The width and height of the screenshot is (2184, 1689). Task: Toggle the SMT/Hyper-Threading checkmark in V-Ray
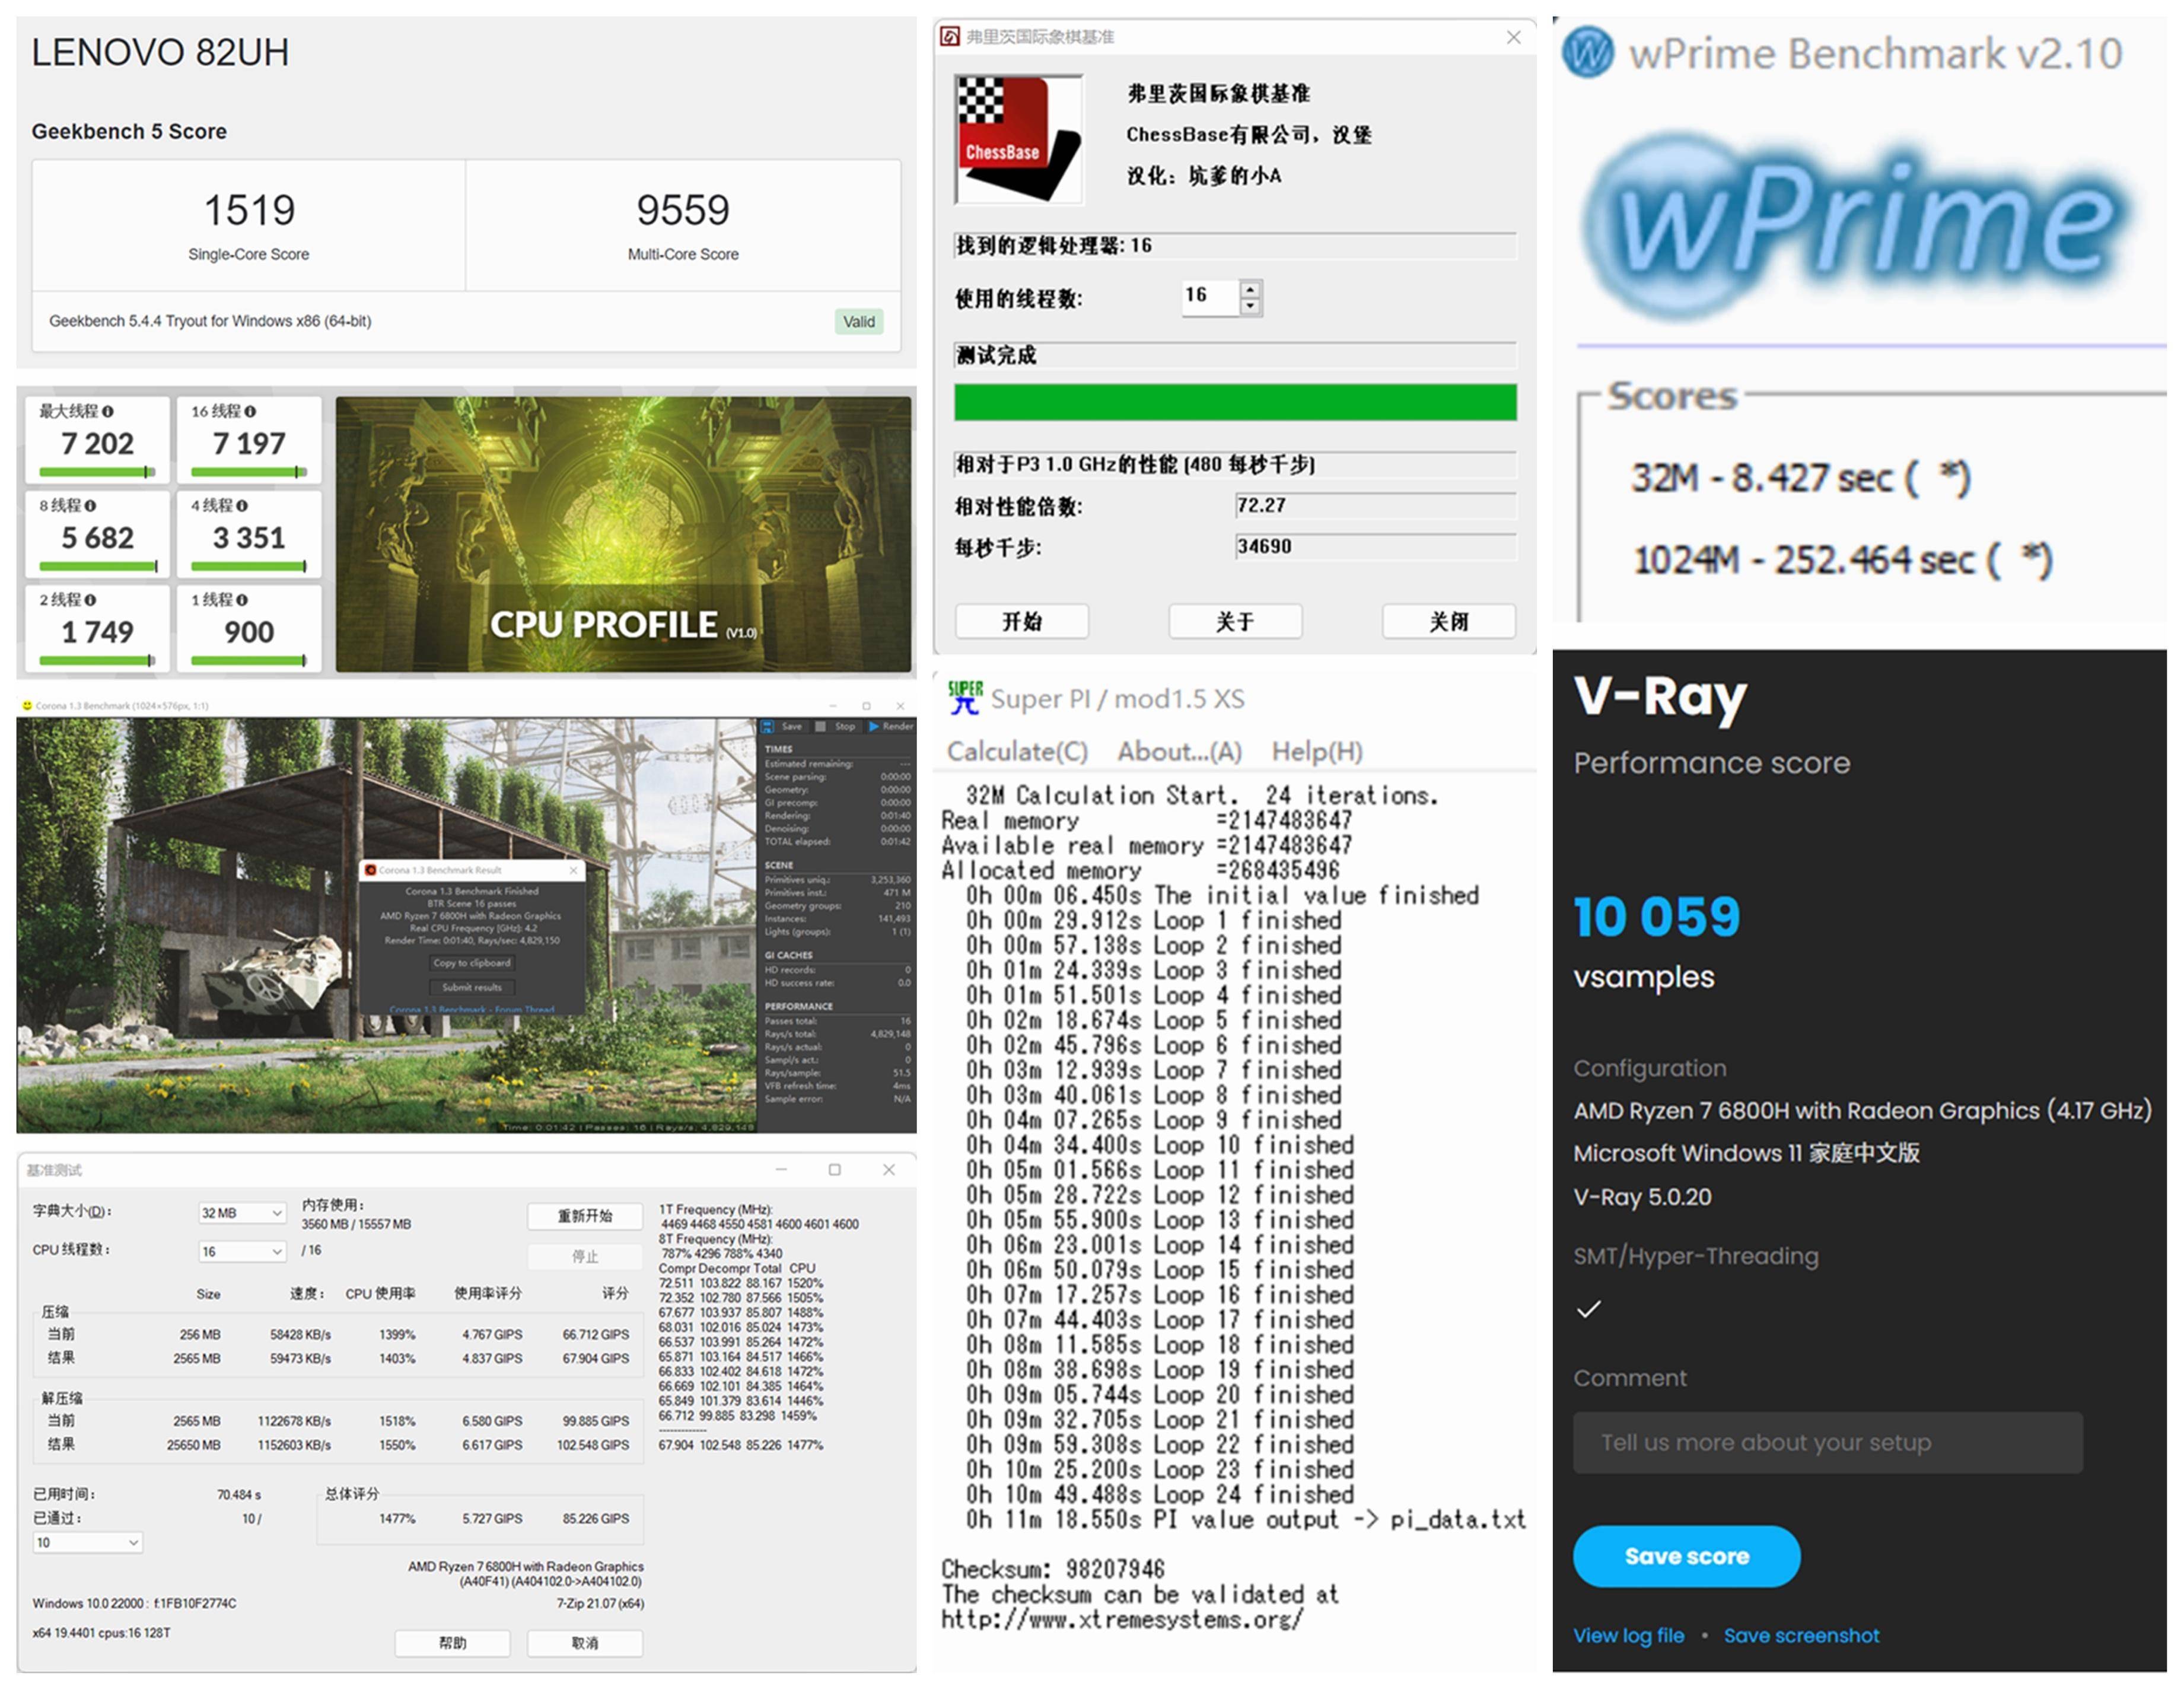pyautogui.click(x=1589, y=1309)
